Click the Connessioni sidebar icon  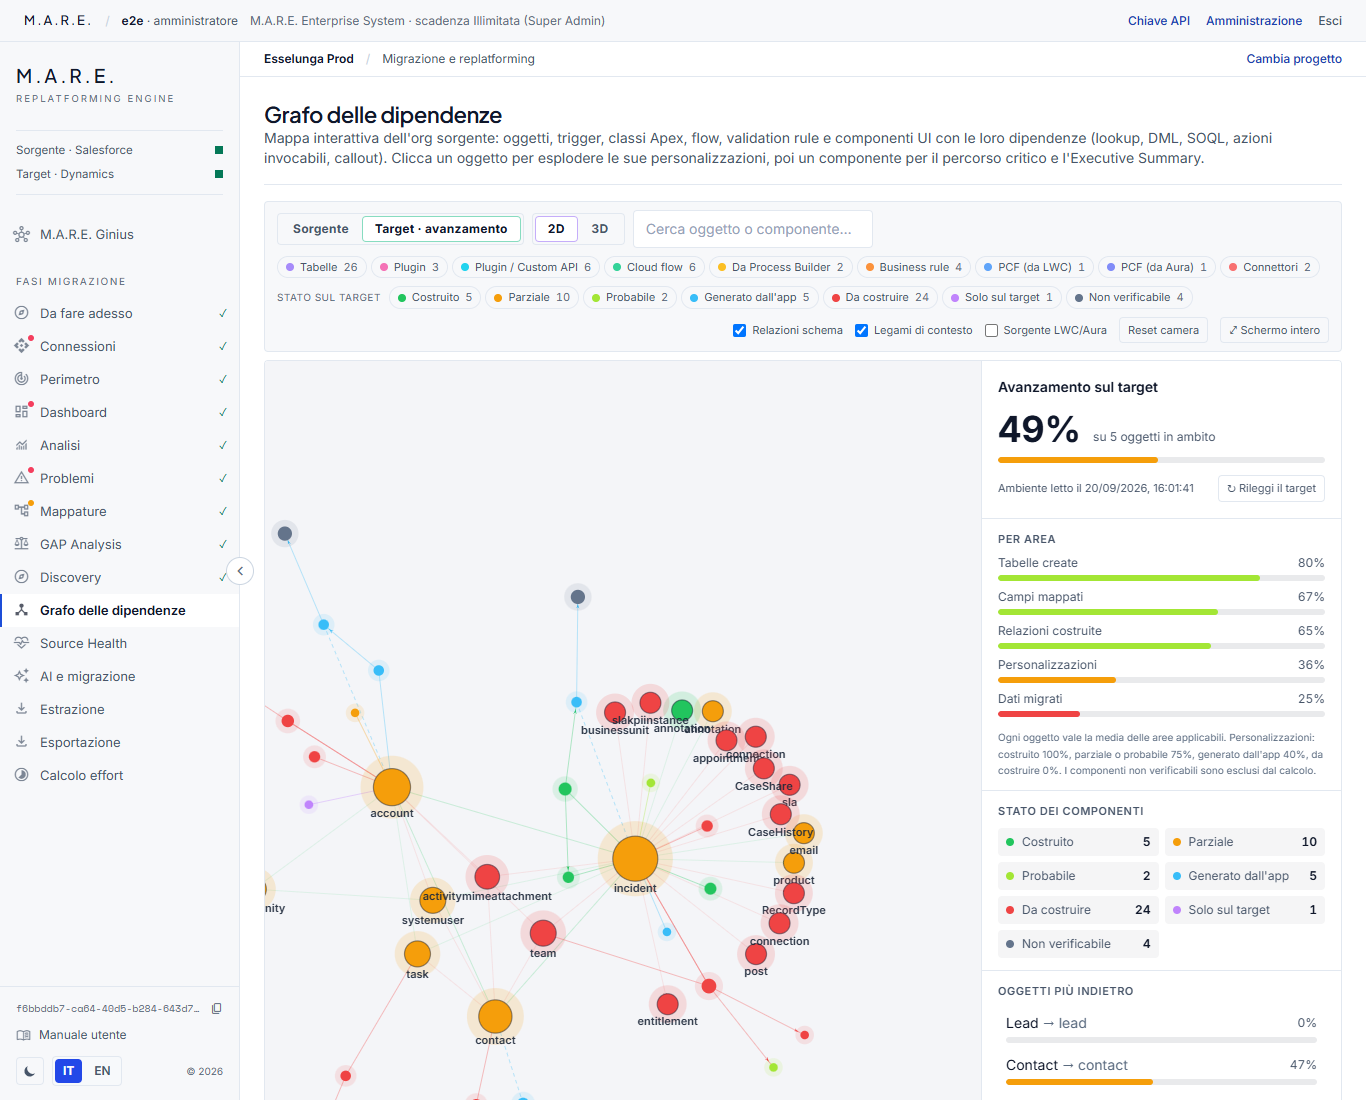[21, 346]
